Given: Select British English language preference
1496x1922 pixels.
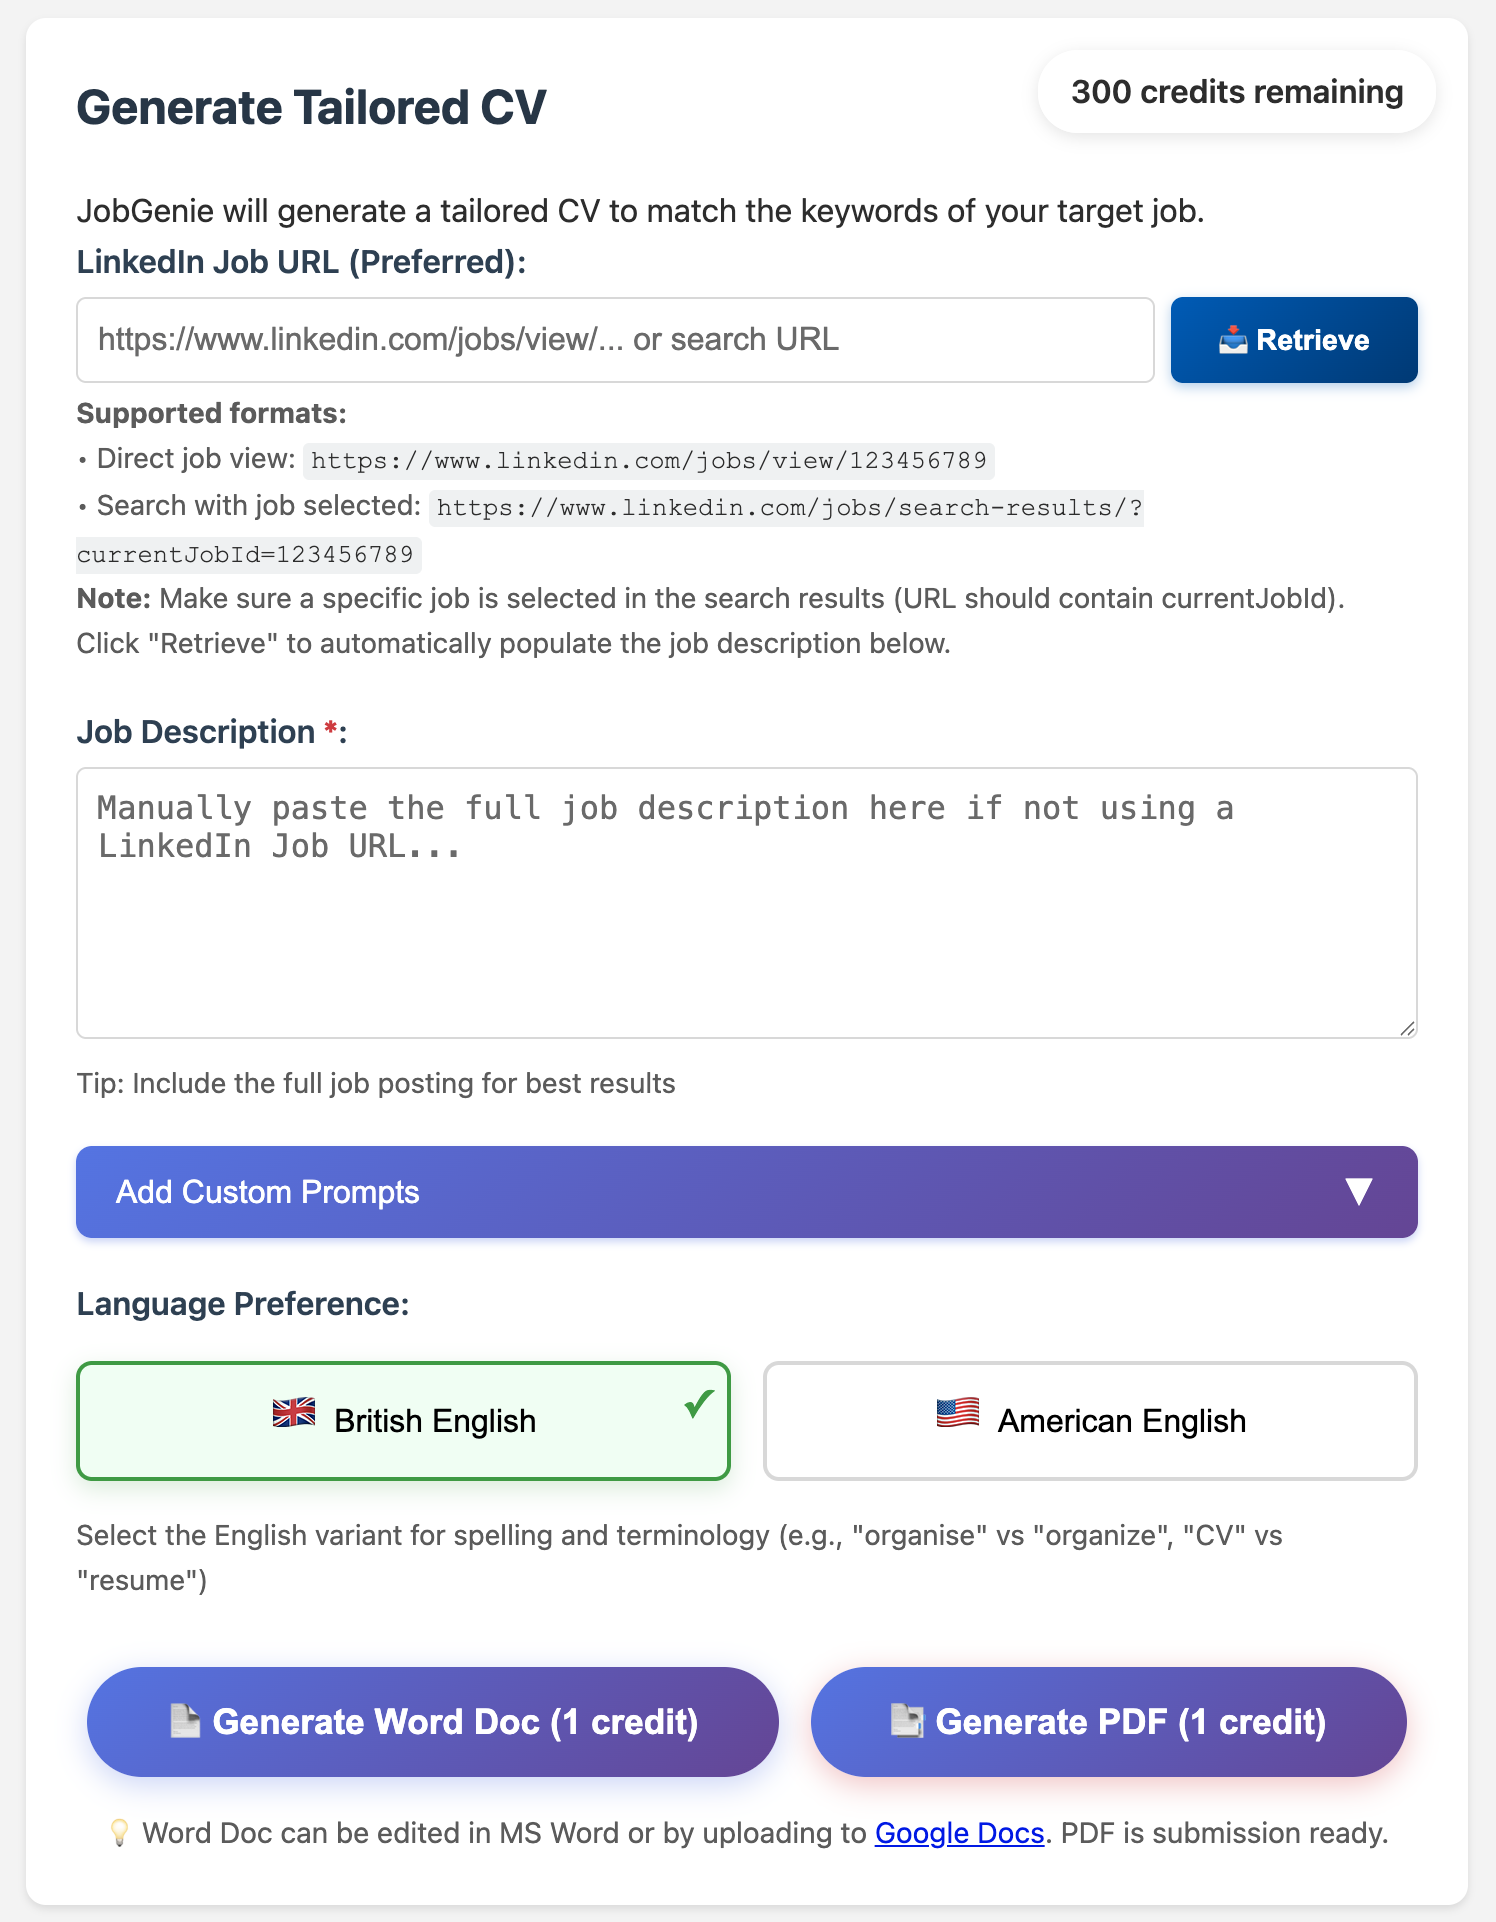Looking at the screenshot, I should point(402,1420).
